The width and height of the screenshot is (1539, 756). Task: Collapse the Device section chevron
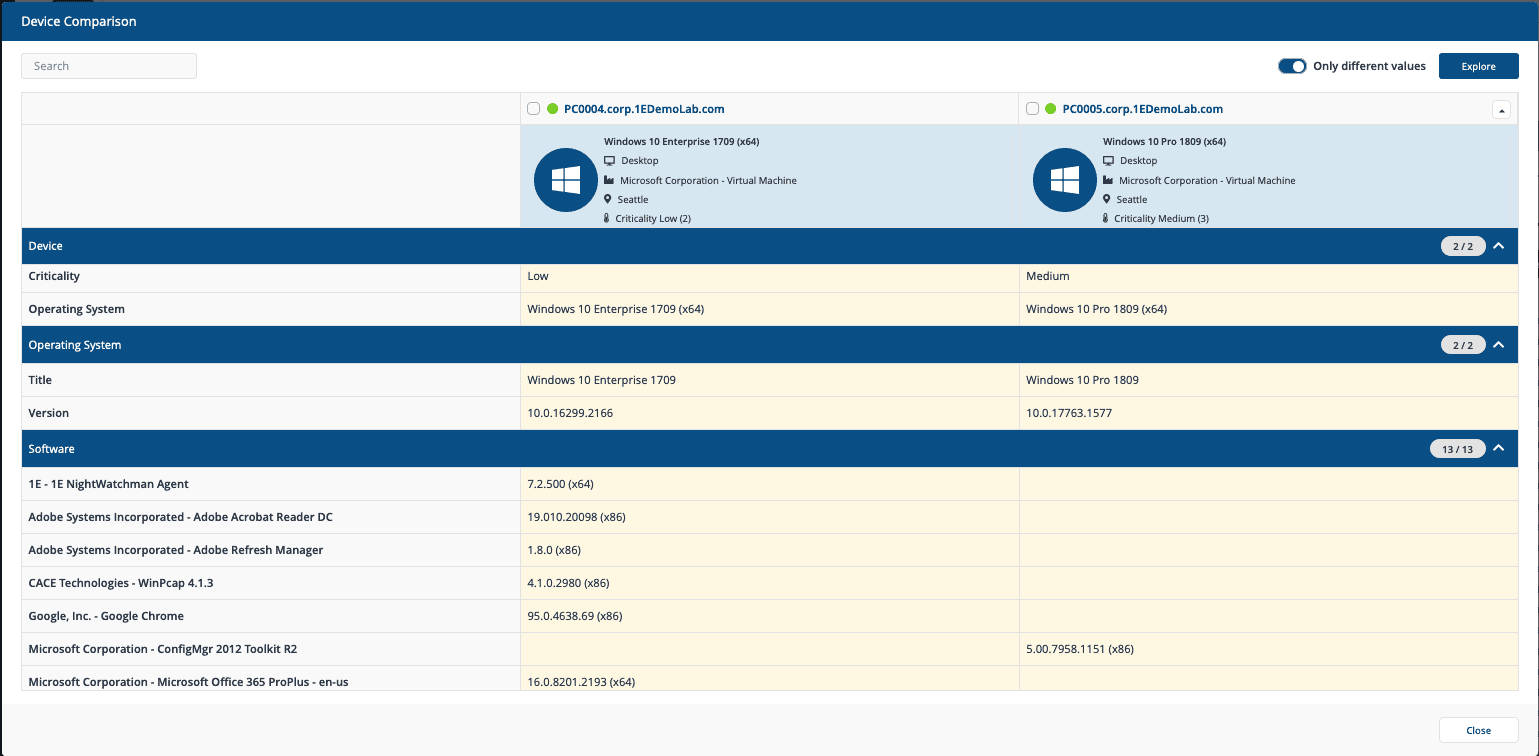coord(1498,246)
